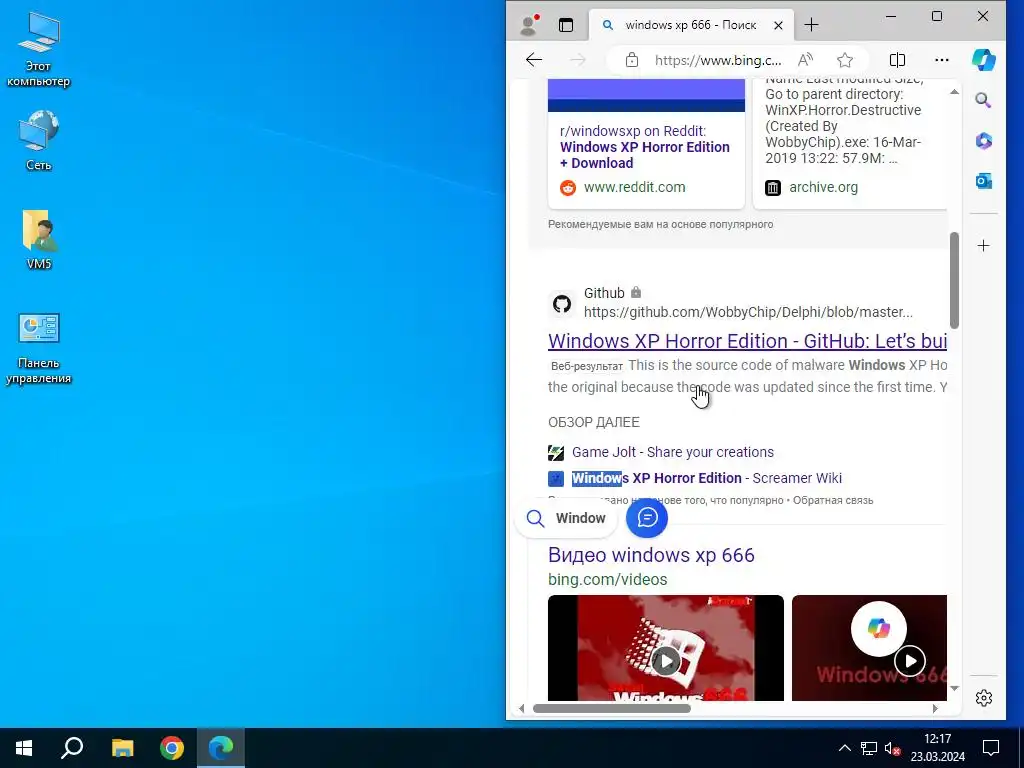Screen dimensions: 1024x768
Task: Open Windows XP Horror Edition Screamer Wiki link
Action: point(707,478)
